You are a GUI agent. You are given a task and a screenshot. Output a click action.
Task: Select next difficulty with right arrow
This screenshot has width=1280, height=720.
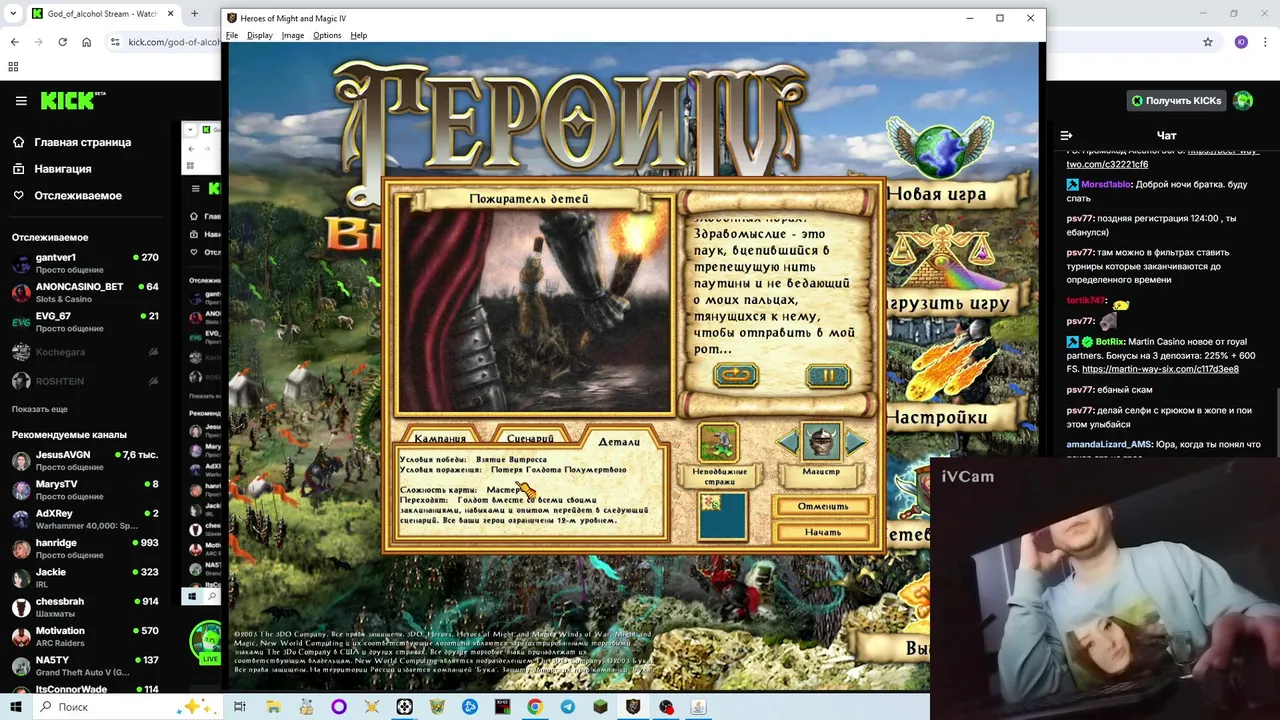[855, 442]
